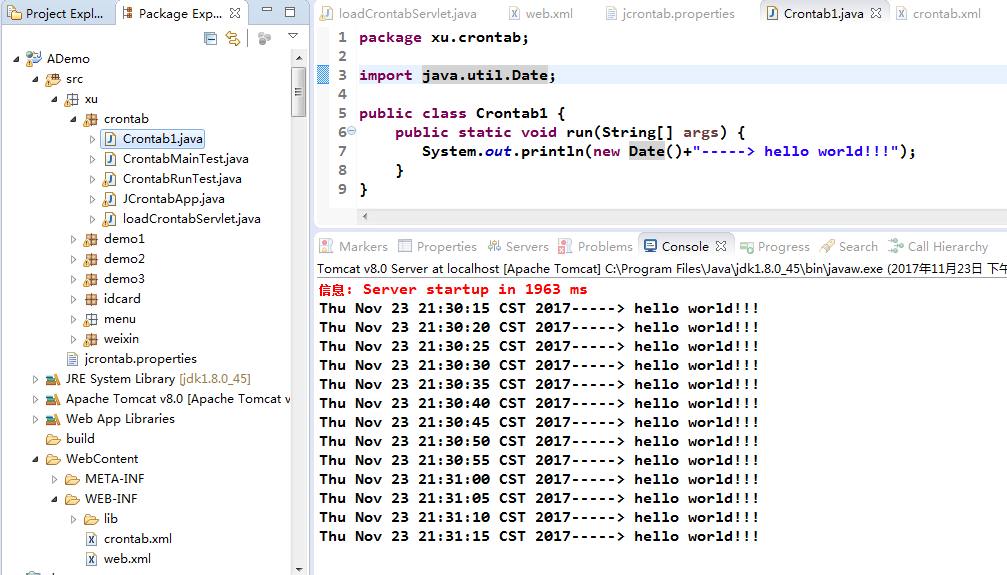Expand the demo1 package
The image size is (1007, 575).
point(73,239)
